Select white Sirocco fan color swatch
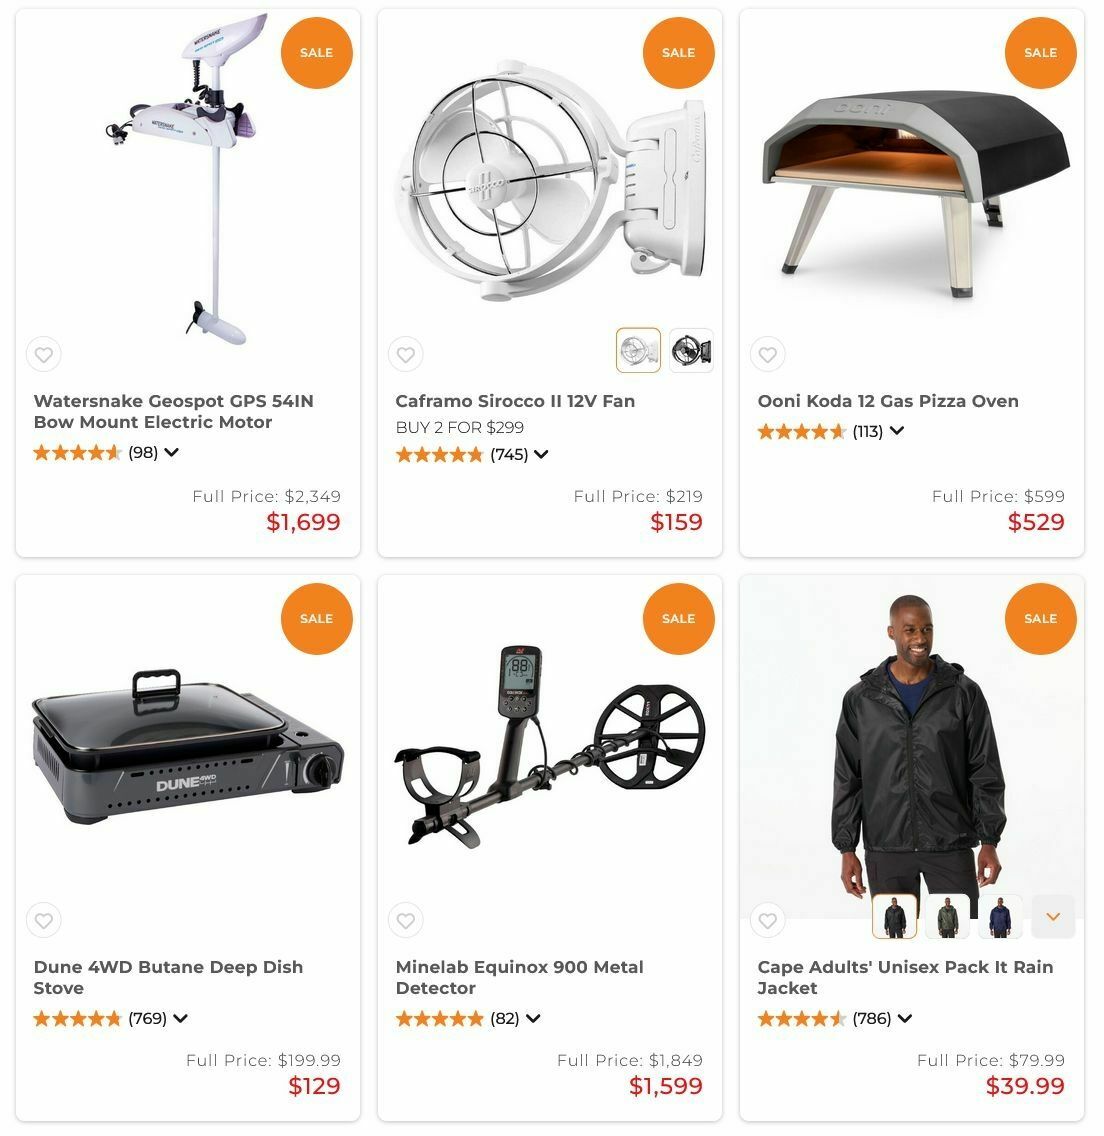1104x1136 pixels. click(x=638, y=351)
